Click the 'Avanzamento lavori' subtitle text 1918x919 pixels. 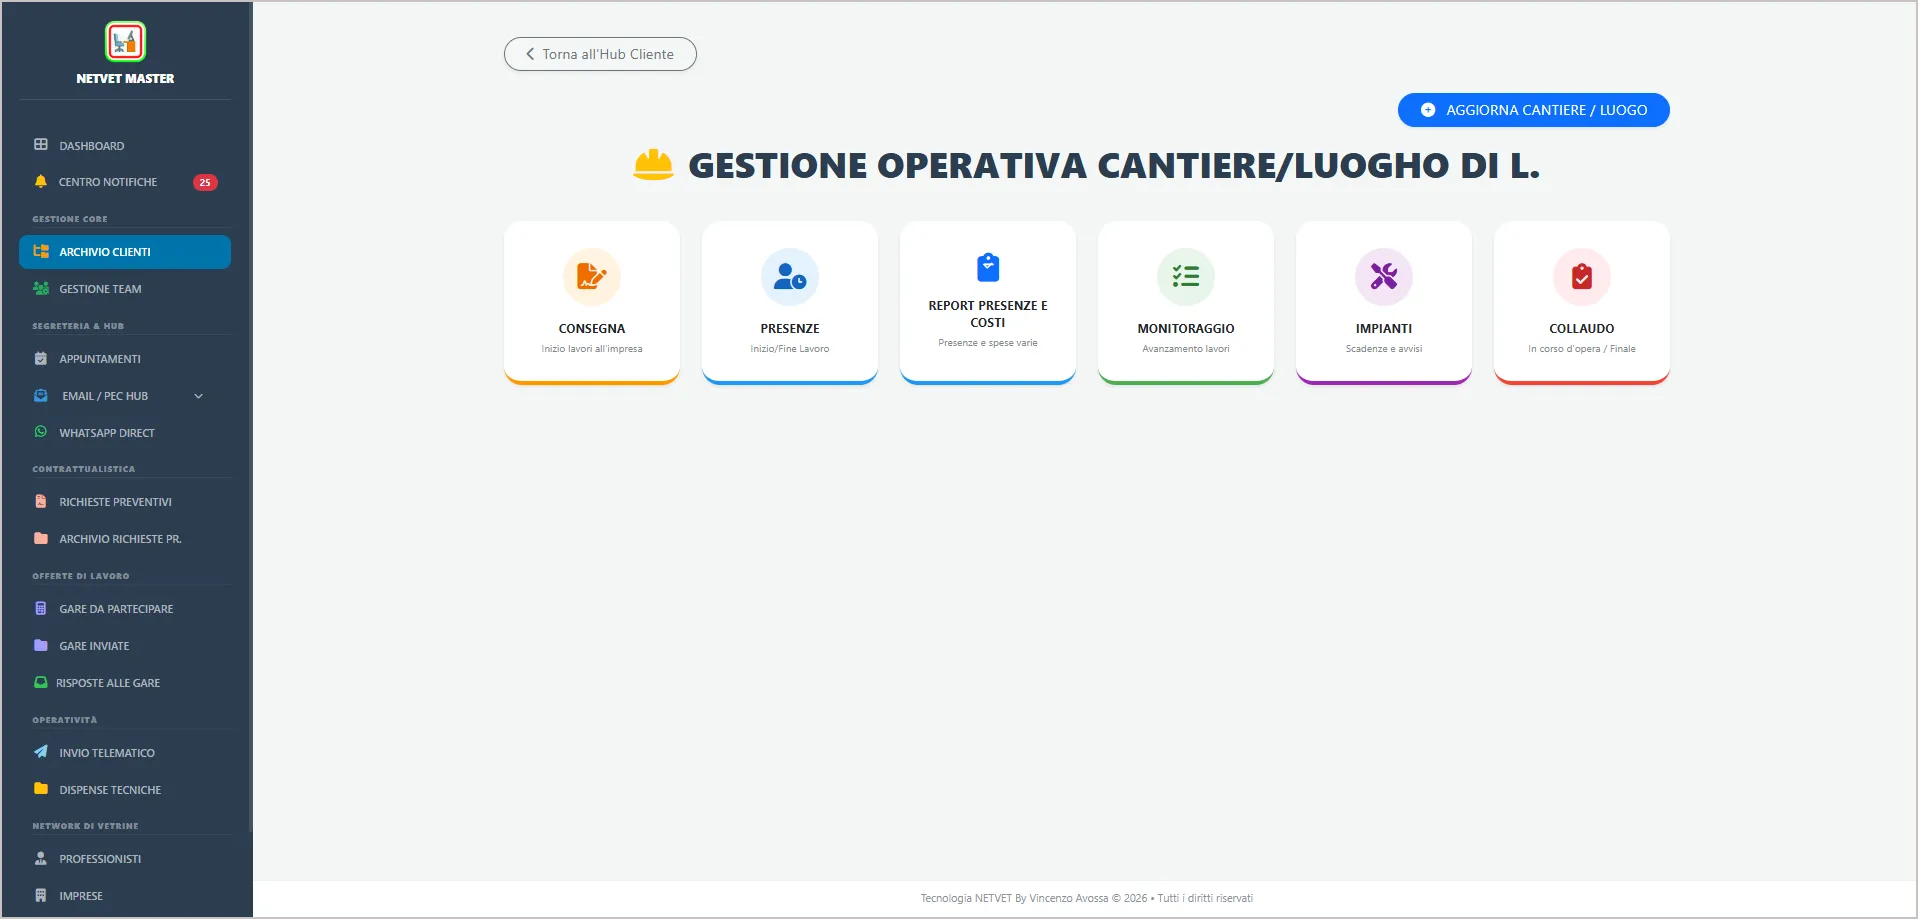[1186, 349]
